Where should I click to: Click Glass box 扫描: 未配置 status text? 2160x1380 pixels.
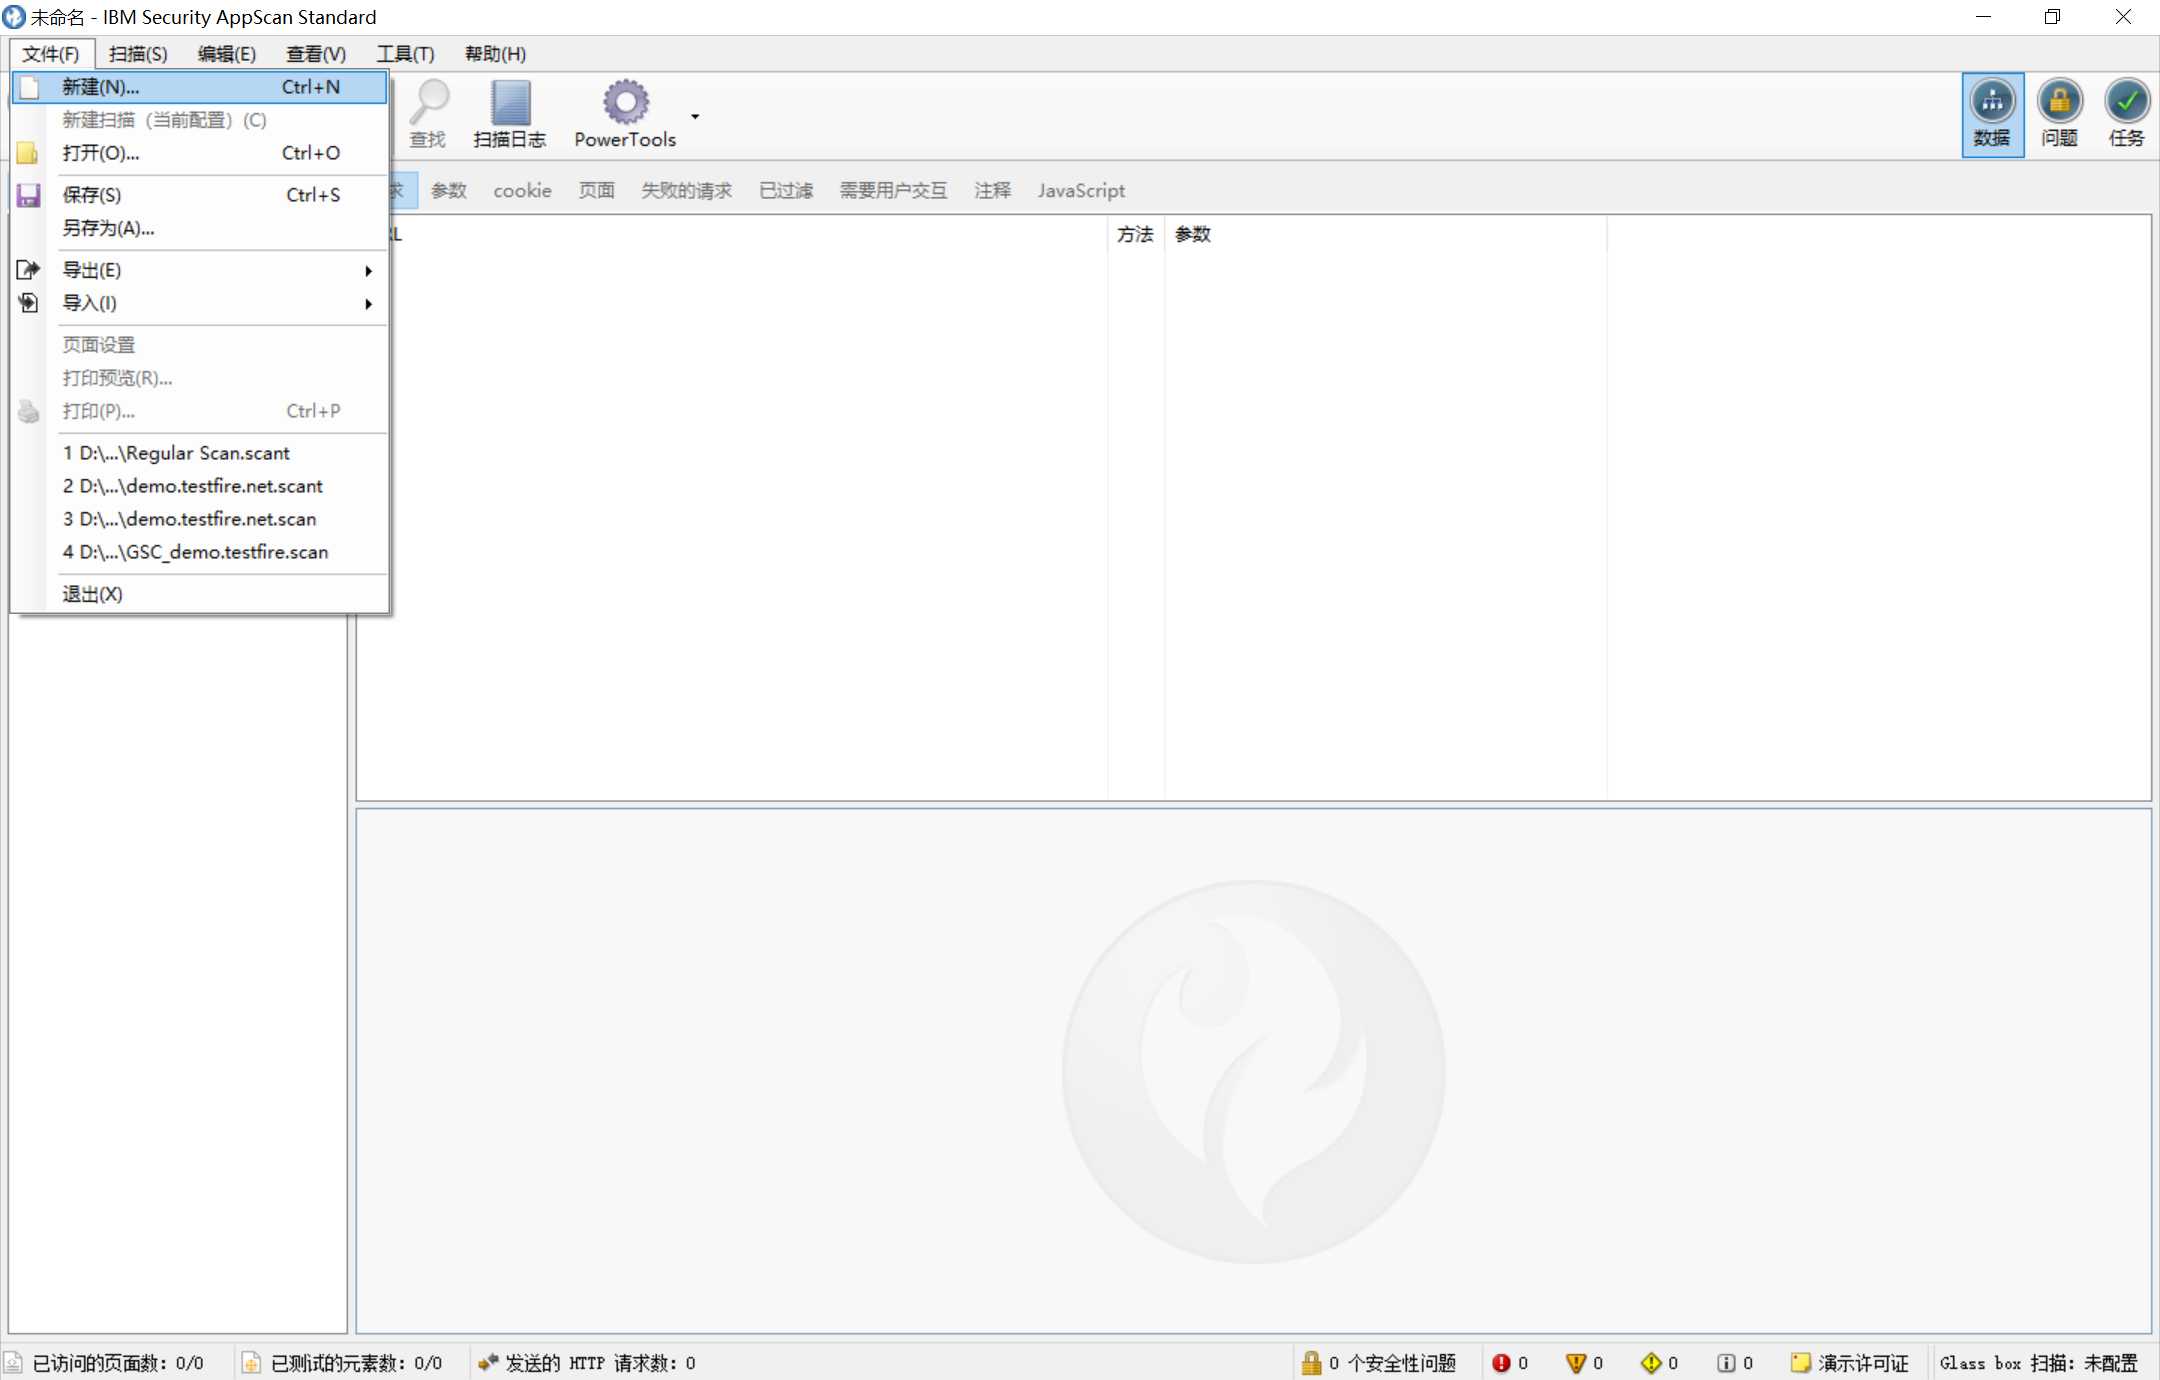coord(2038,1363)
